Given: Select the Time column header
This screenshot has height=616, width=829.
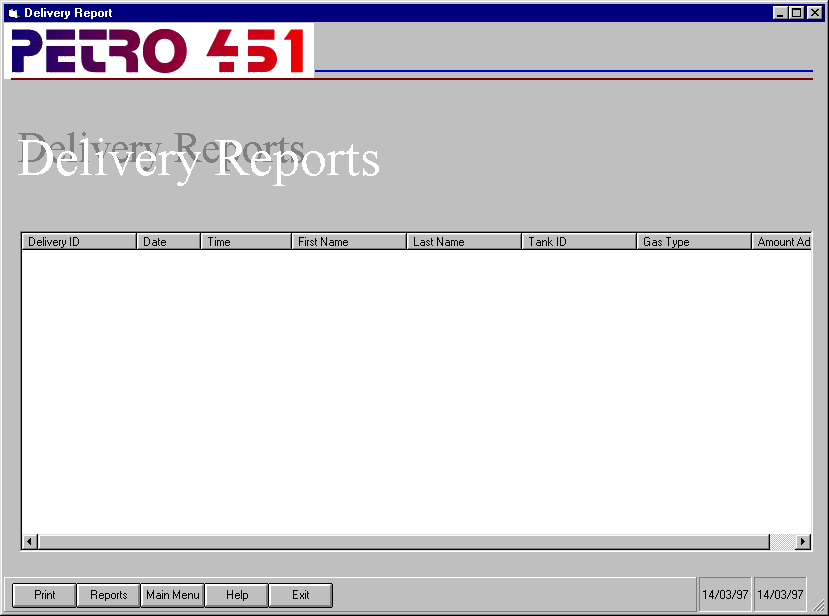Looking at the screenshot, I should [246, 242].
